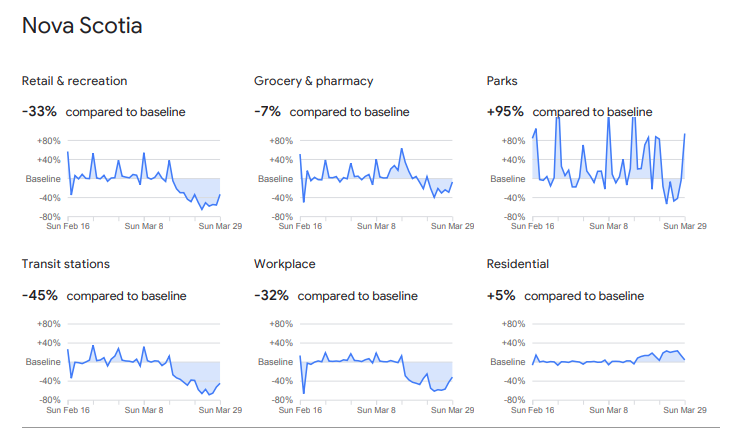Click the -45% transit change value
The width and height of the screenshot is (738, 442).
pyautogui.click(x=39, y=295)
